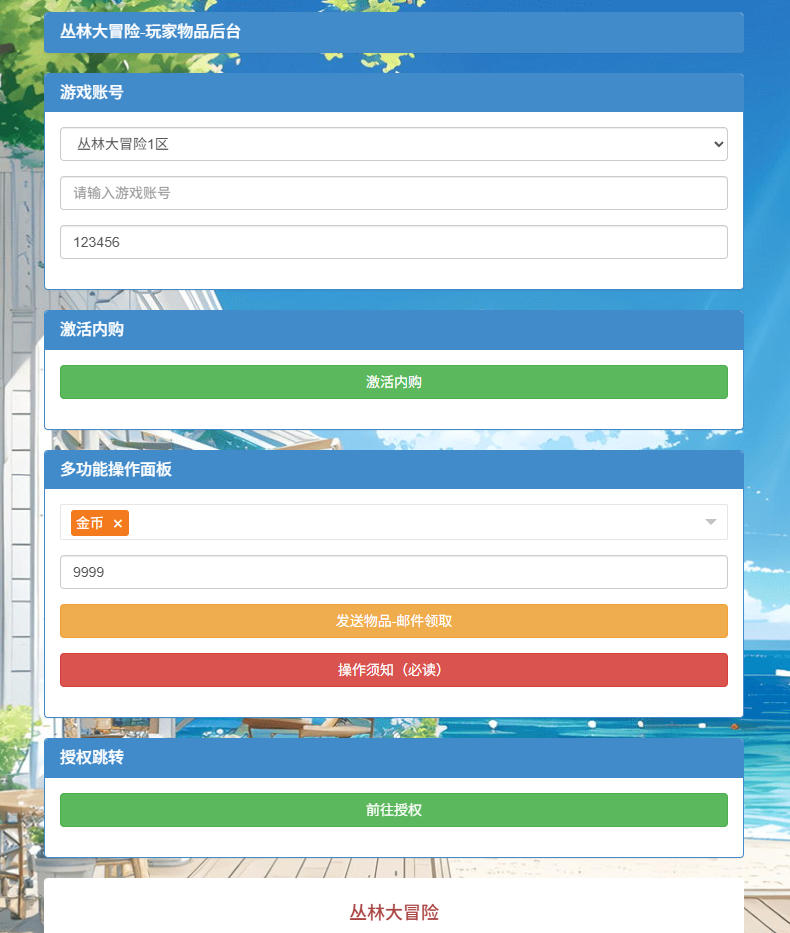Open the 丛林大冒险1区 server dropdown
The width and height of the screenshot is (790, 933).
click(x=393, y=144)
